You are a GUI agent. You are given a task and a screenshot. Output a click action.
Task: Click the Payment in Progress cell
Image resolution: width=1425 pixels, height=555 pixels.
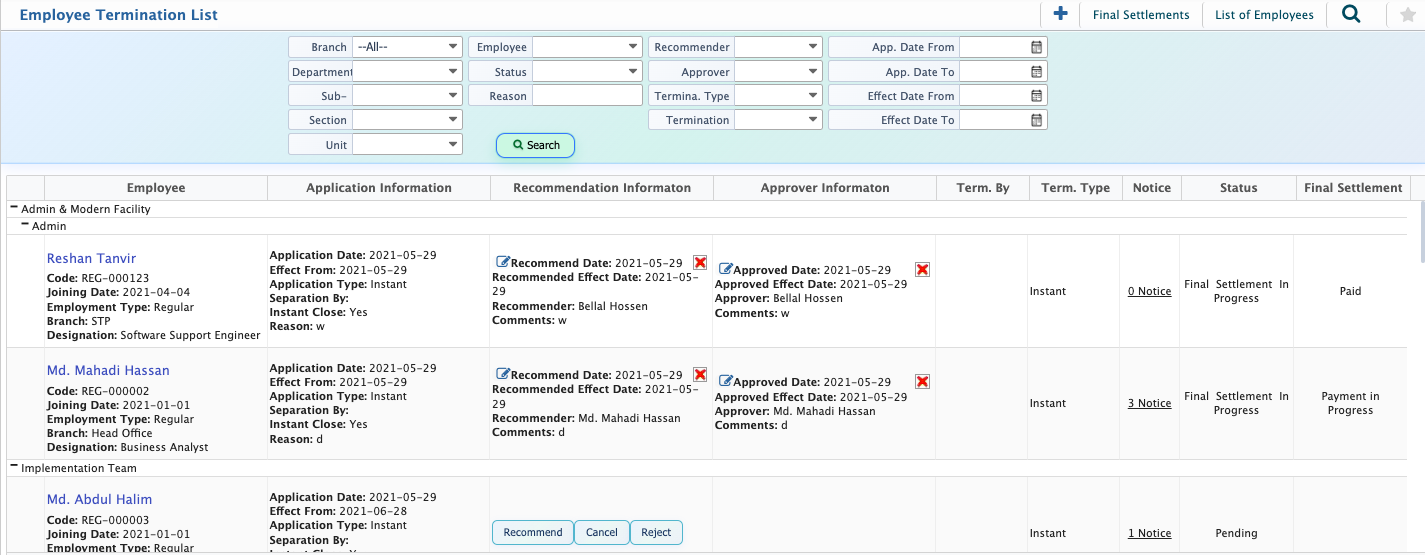click(x=1351, y=403)
